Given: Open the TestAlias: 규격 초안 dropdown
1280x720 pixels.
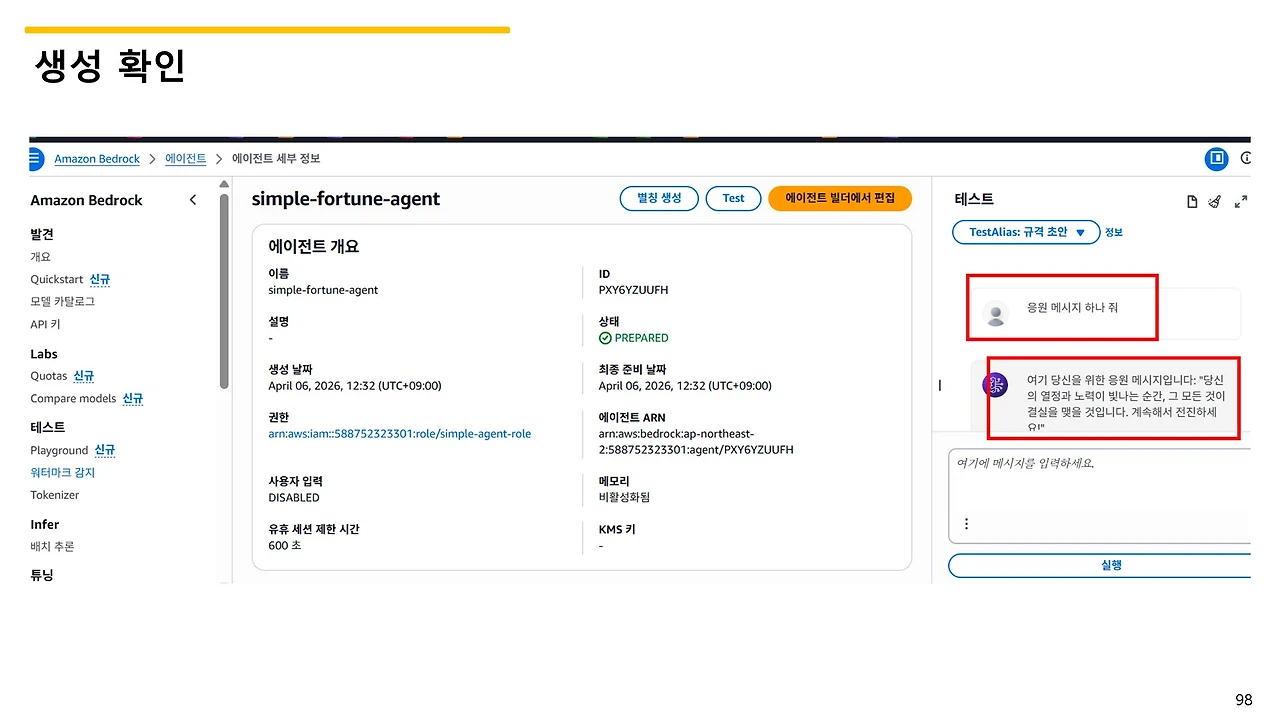Looking at the screenshot, I should point(1026,232).
